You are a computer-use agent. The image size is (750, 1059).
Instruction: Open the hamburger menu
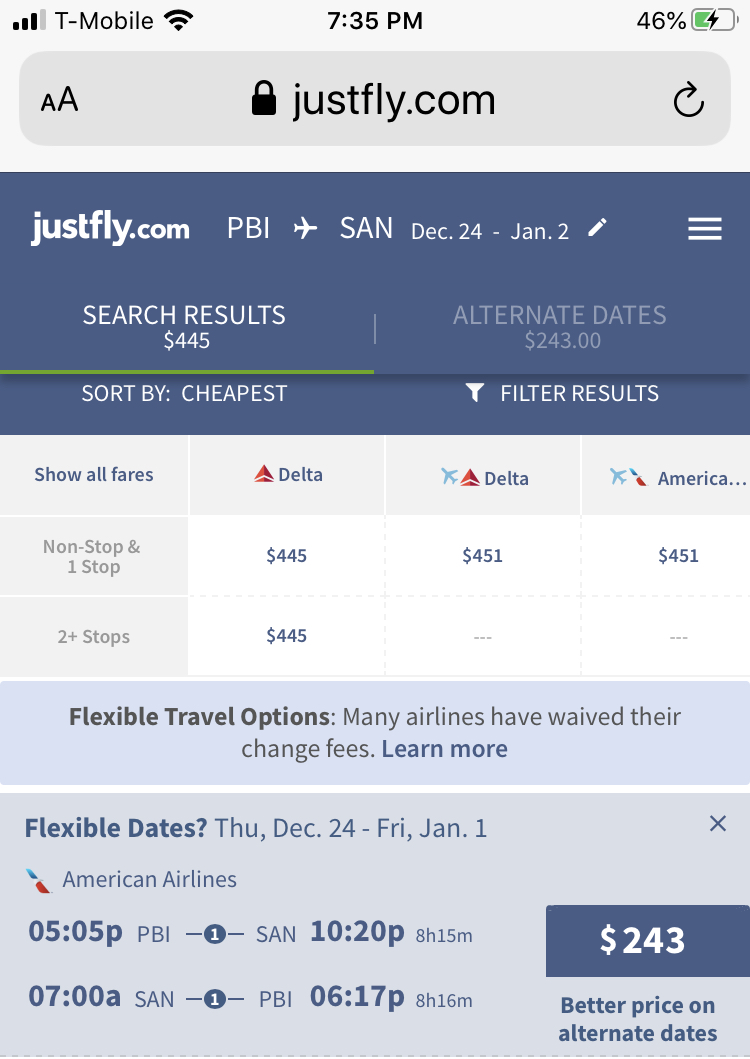(705, 229)
